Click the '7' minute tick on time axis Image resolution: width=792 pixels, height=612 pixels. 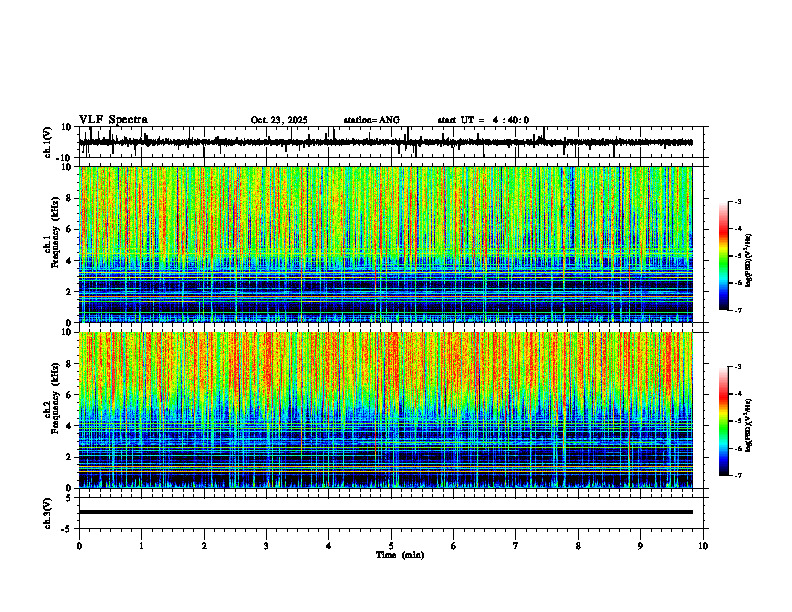pyautogui.click(x=516, y=546)
